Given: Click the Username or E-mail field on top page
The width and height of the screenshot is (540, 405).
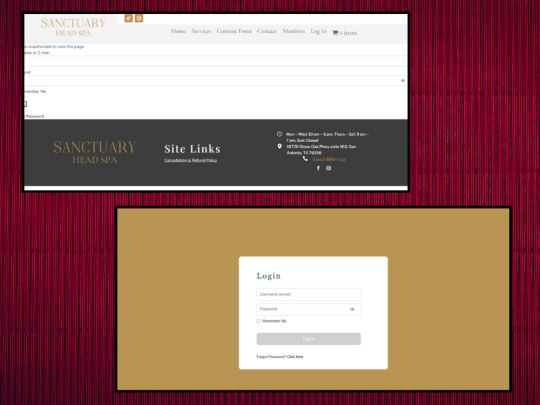Looking at the screenshot, I should [216, 61].
